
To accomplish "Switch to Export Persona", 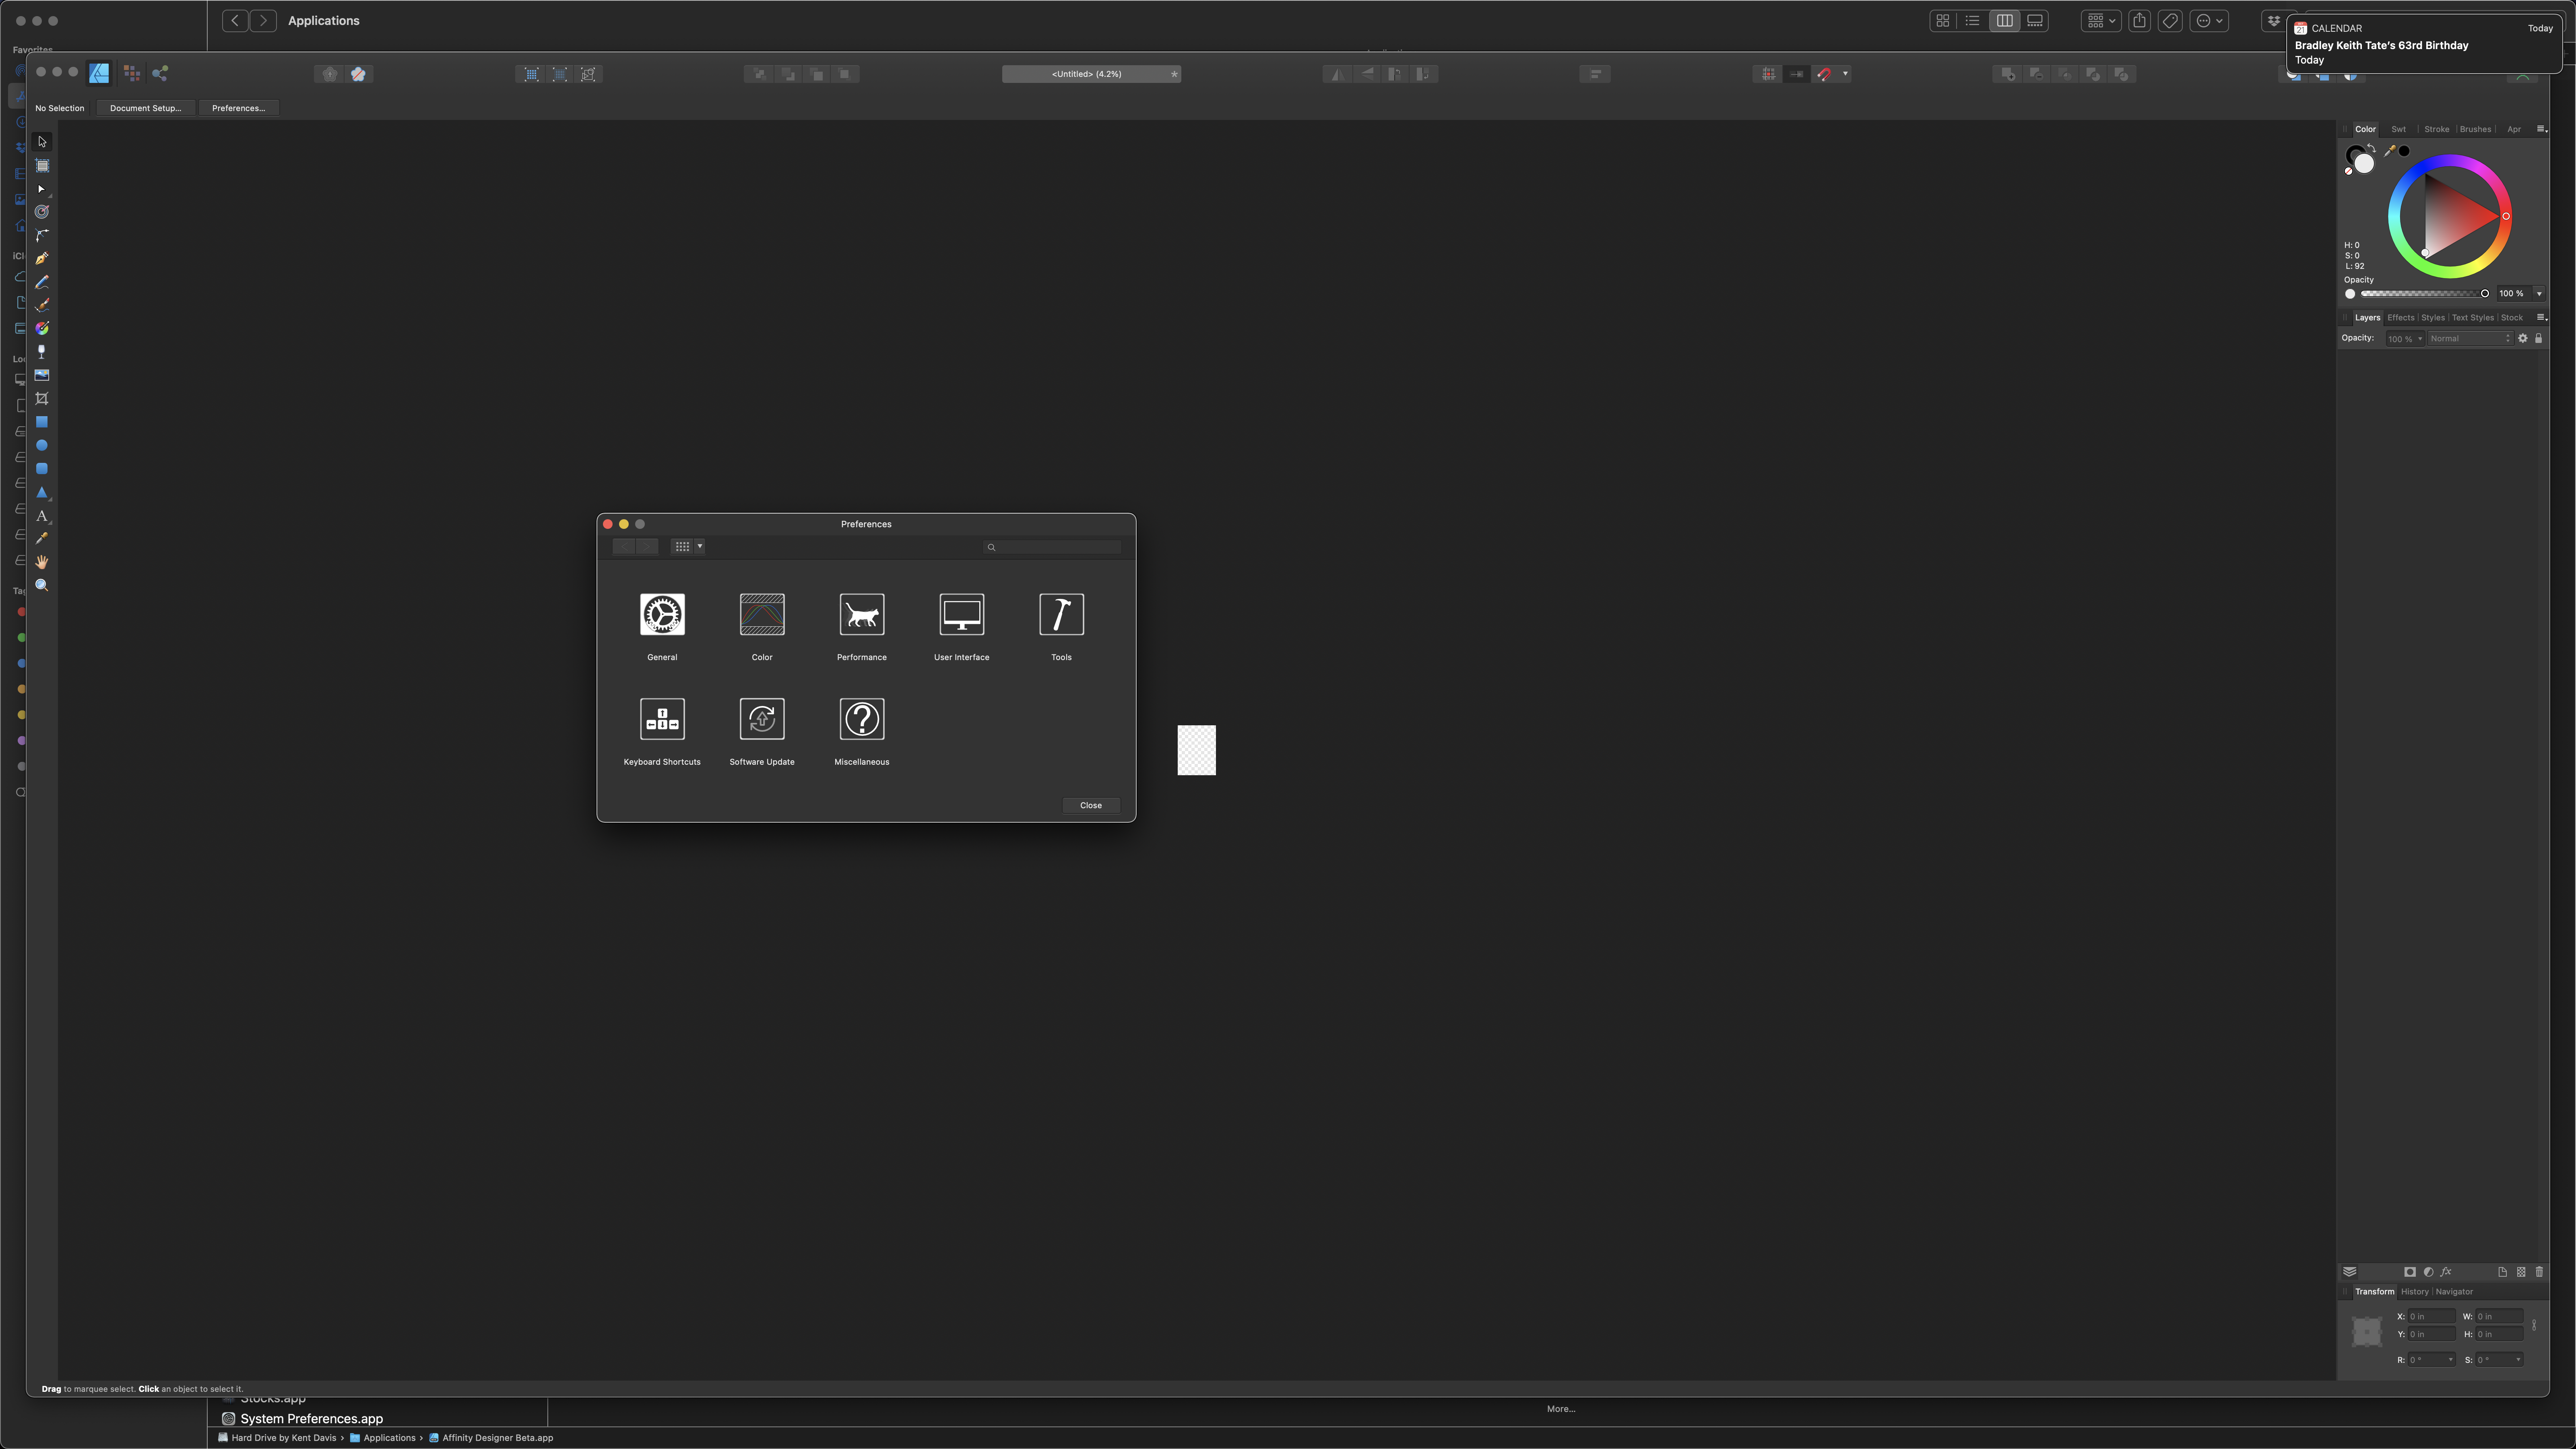I will 160,73.
